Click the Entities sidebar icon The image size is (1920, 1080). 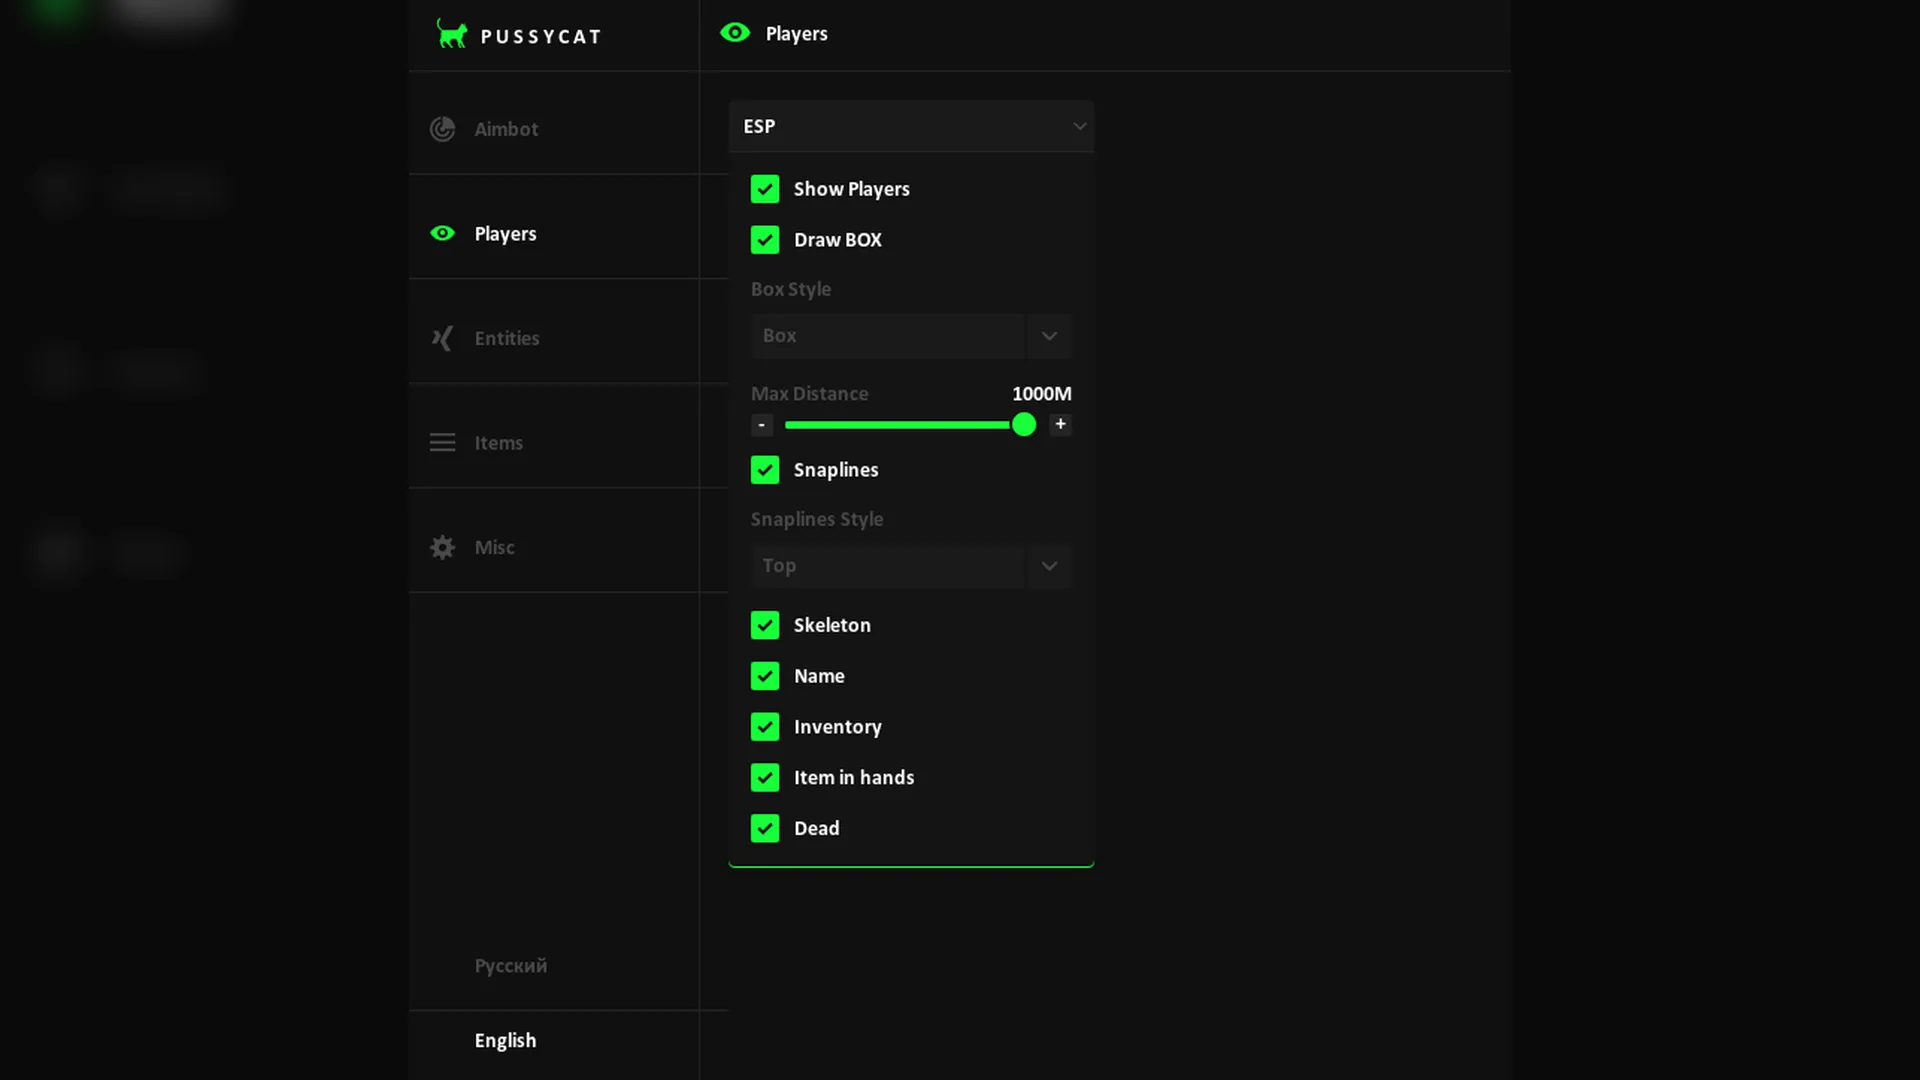coord(442,338)
